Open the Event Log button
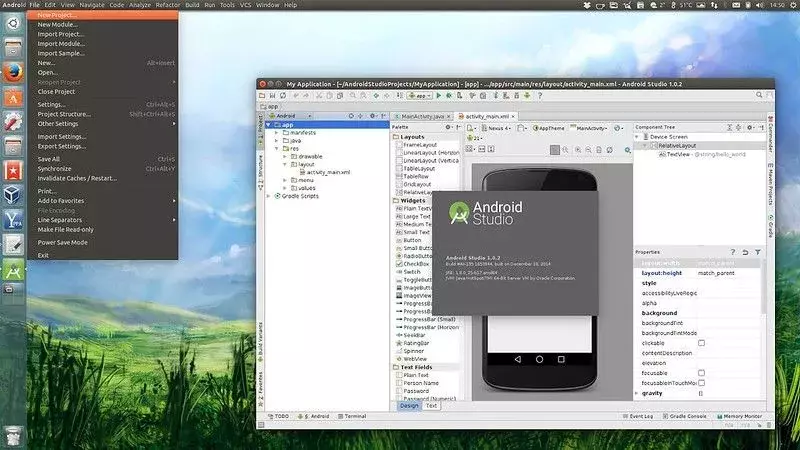This screenshot has width=800, height=450. coord(638,416)
